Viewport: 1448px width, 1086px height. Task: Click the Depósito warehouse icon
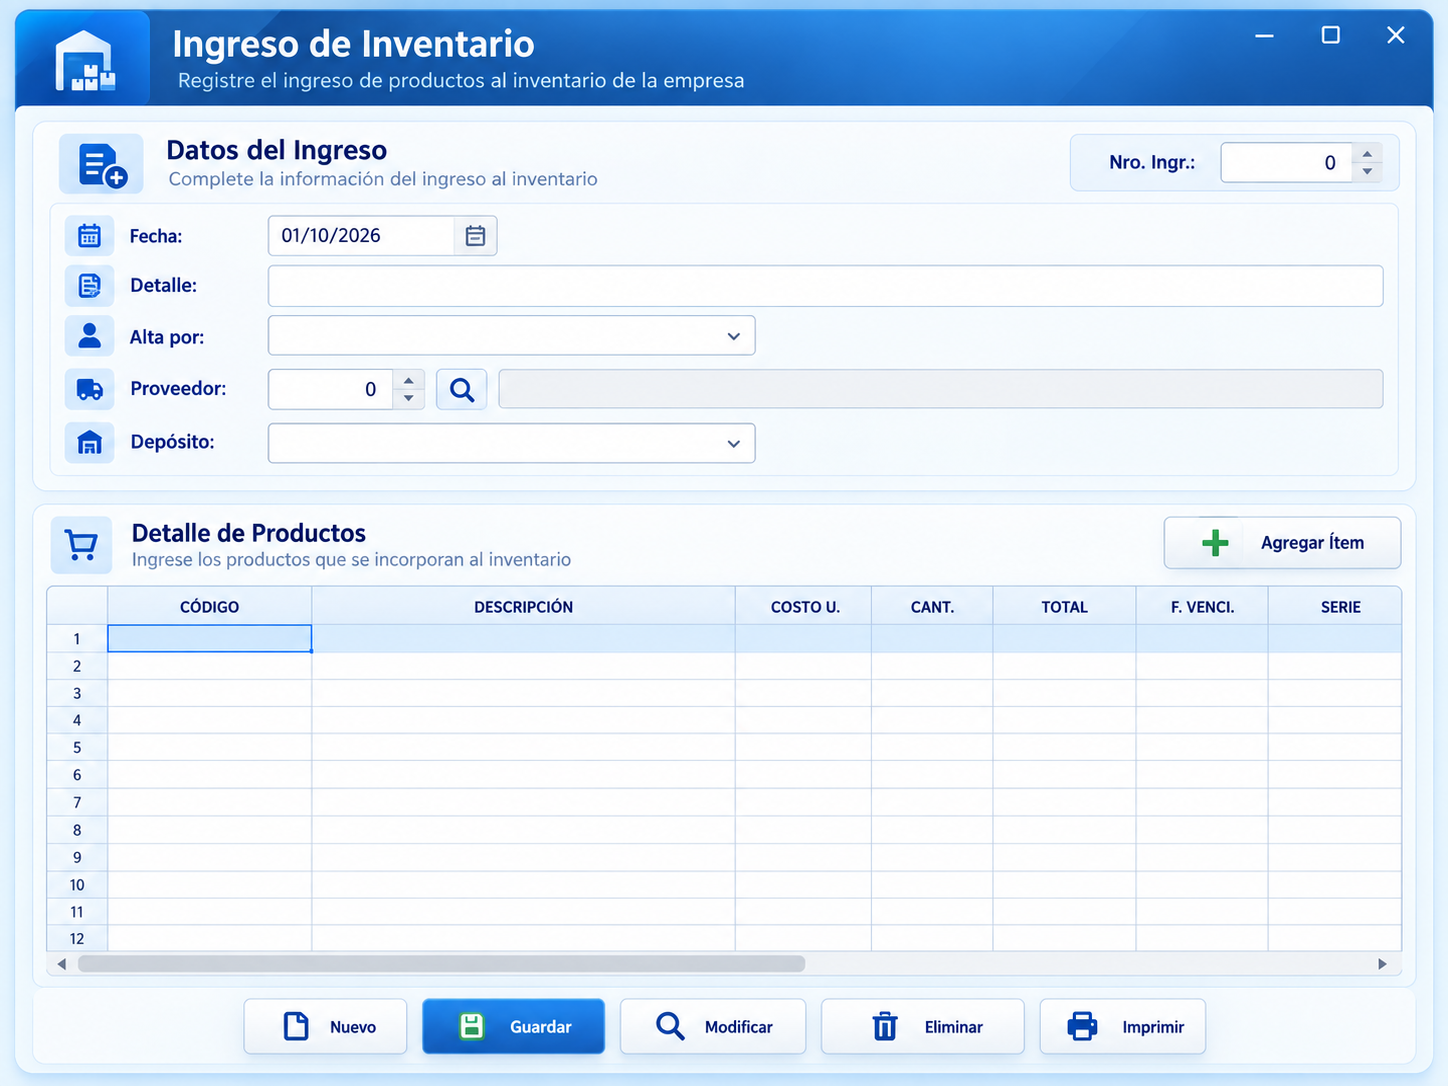click(x=89, y=442)
